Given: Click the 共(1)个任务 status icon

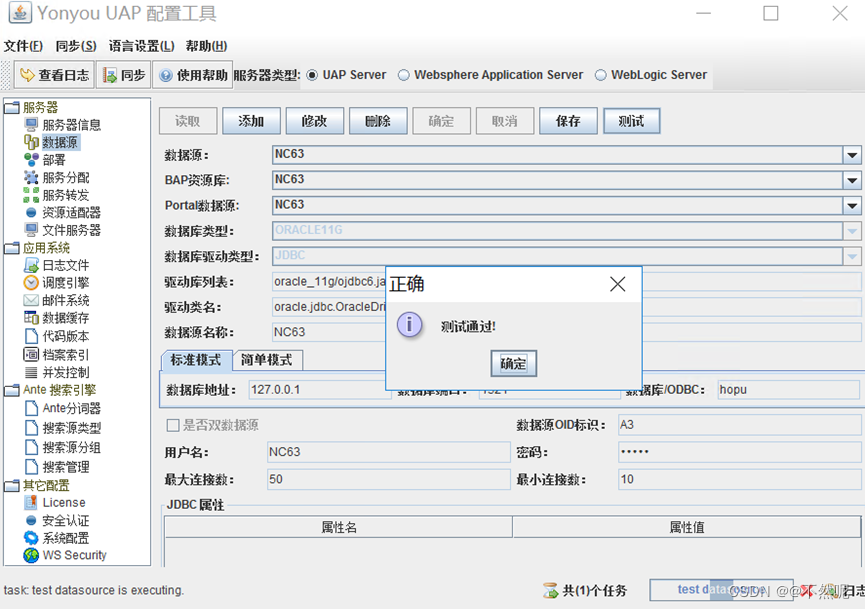Looking at the screenshot, I should [x=551, y=591].
